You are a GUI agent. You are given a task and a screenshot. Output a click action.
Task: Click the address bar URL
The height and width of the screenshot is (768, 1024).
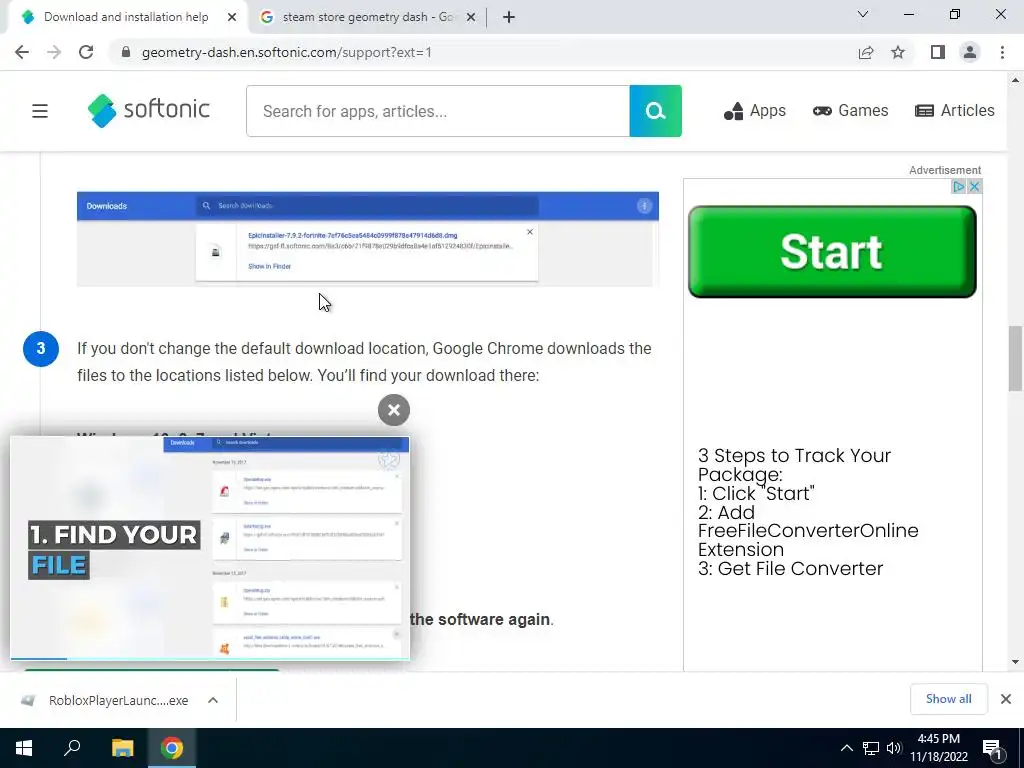287,52
